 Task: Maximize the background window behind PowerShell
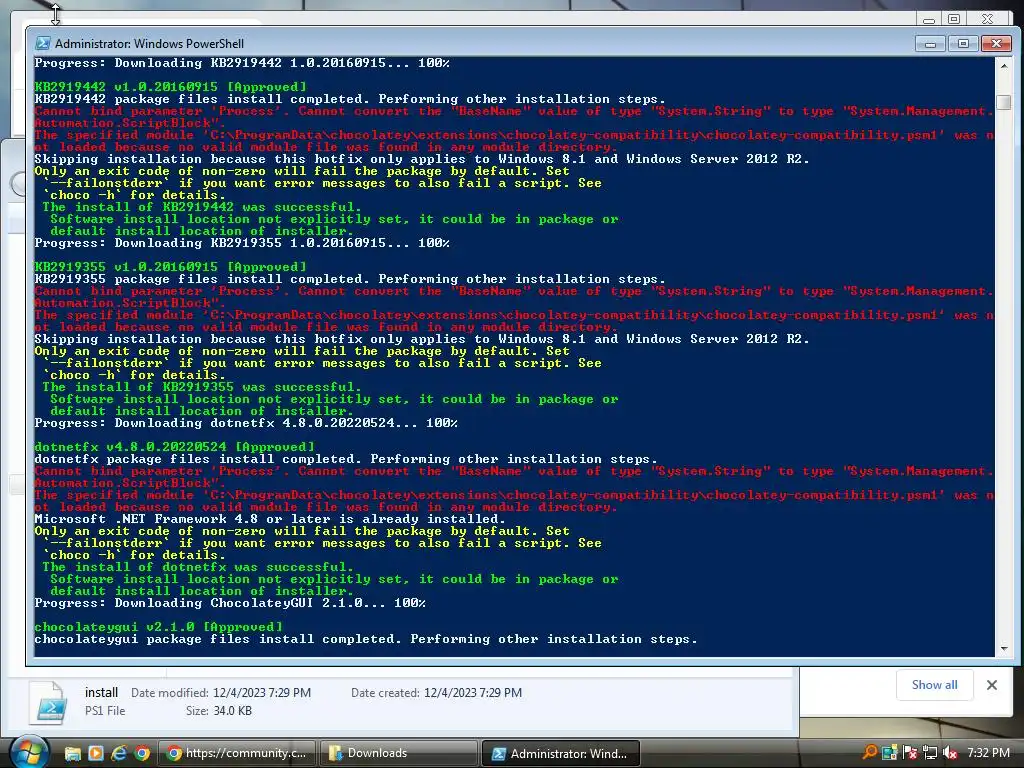coord(954,19)
